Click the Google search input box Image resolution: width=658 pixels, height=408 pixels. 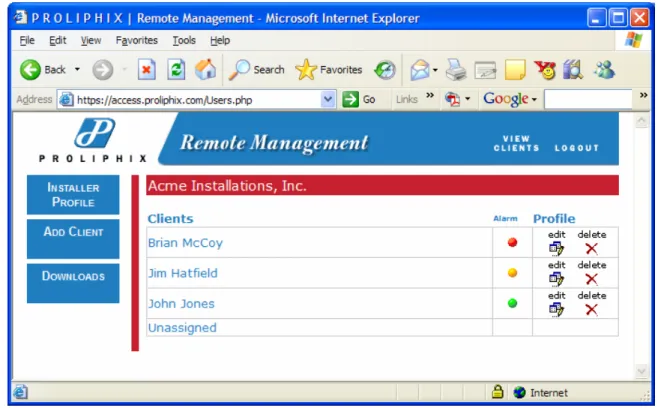588,99
